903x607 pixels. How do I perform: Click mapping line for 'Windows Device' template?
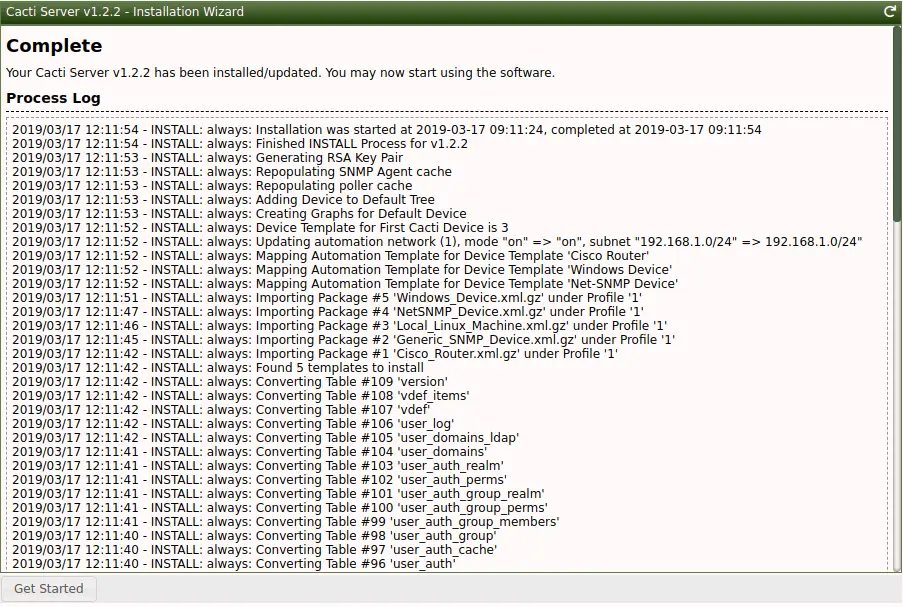(x=342, y=270)
